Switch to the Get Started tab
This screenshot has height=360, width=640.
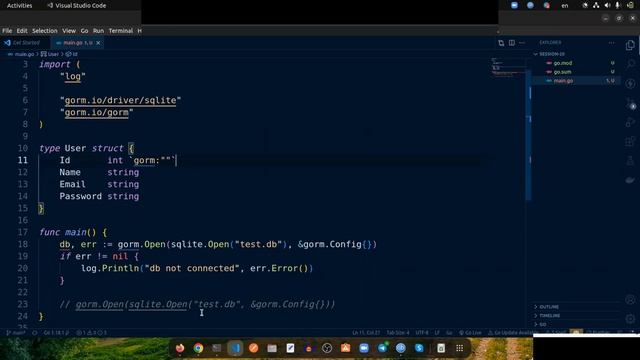coord(25,42)
